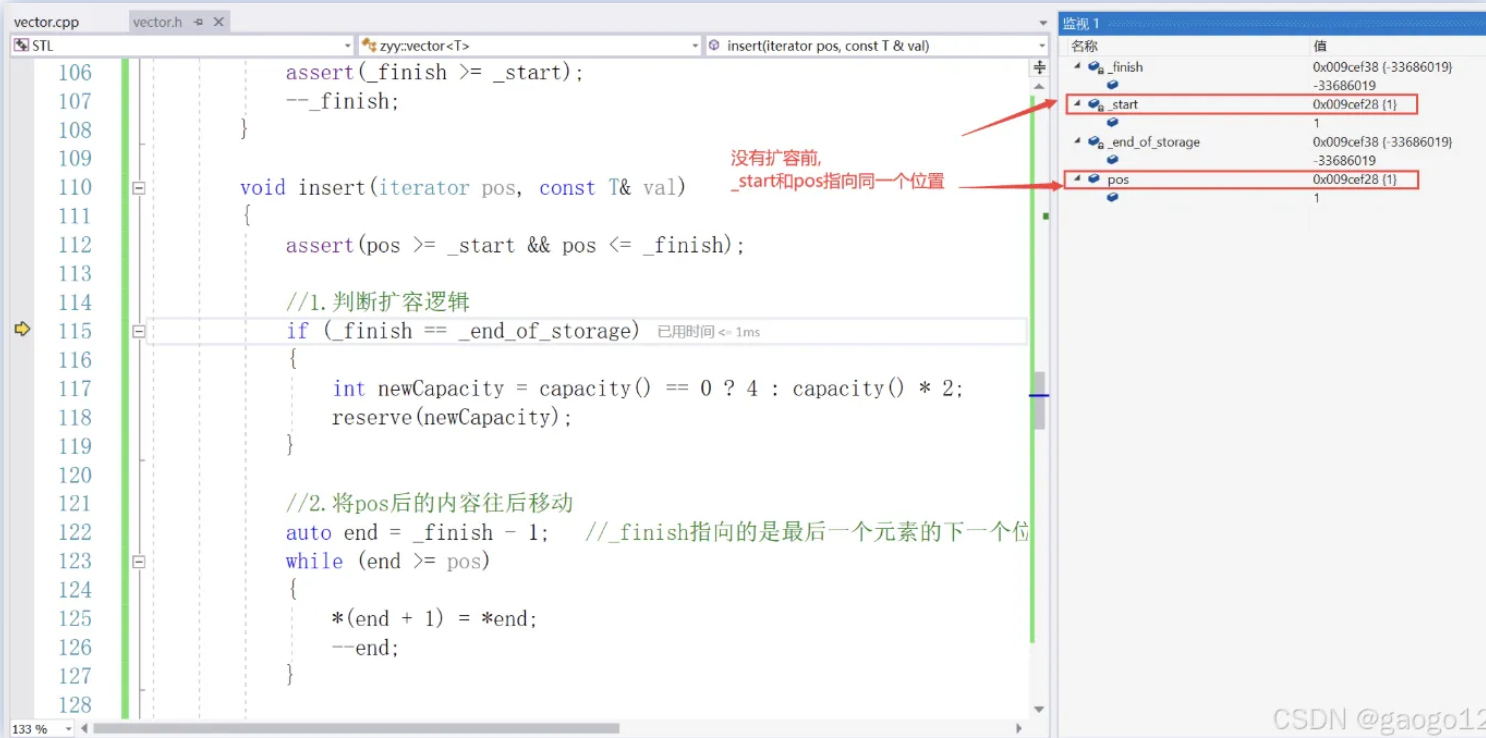Close the vector.h tab
The width and height of the screenshot is (1486, 738).
coord(219,22)
